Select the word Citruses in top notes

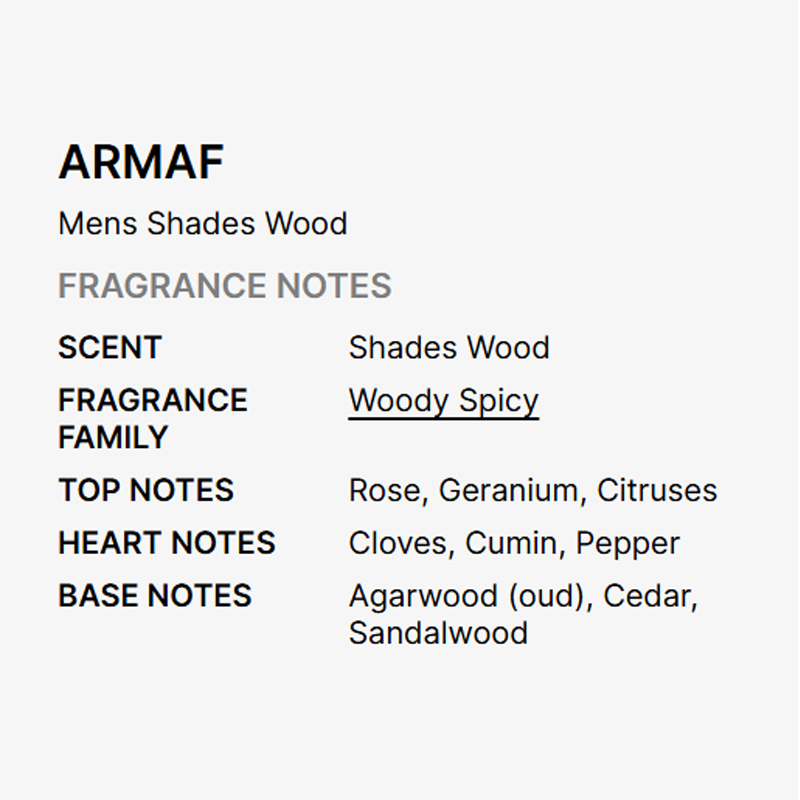tap(657, 490)
